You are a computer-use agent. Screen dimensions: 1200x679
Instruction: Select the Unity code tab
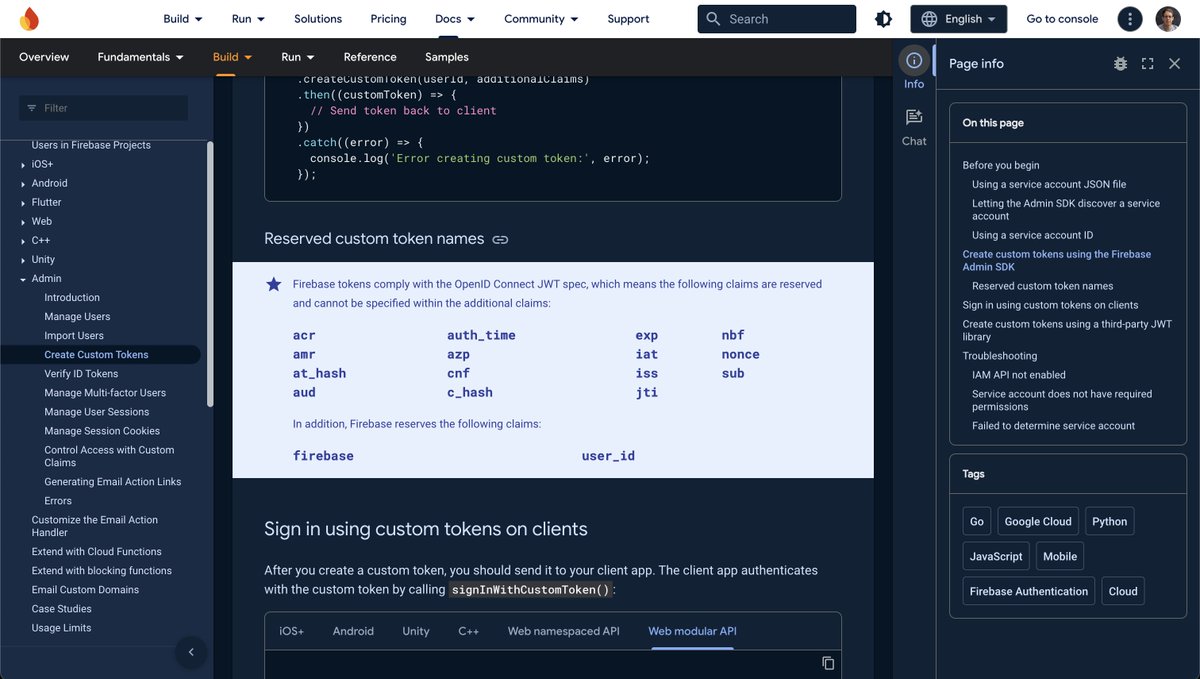click(x=416, y=631)
